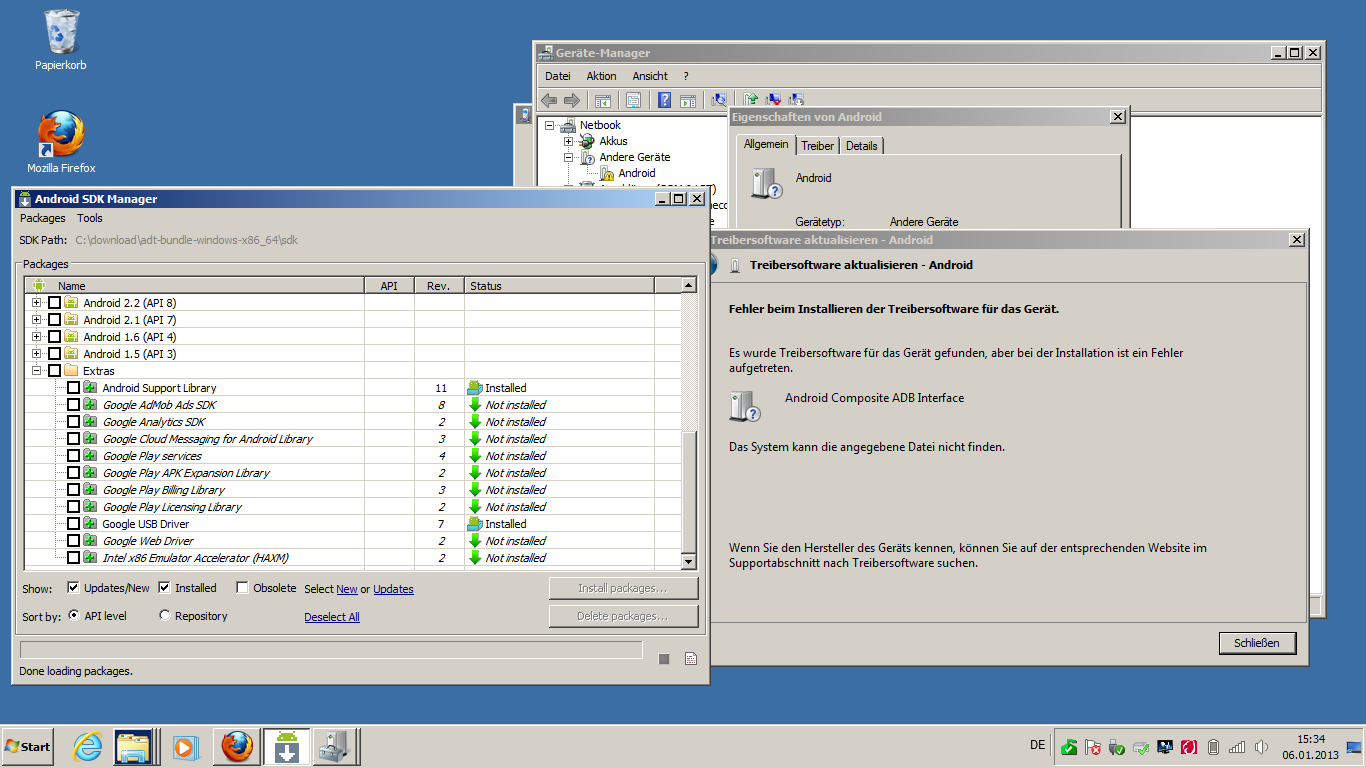Viewport: 1366px width, 768px height.
Task: Click the Forward arrow in Geräte-Manager toolbar
Action: coord(572,100)
